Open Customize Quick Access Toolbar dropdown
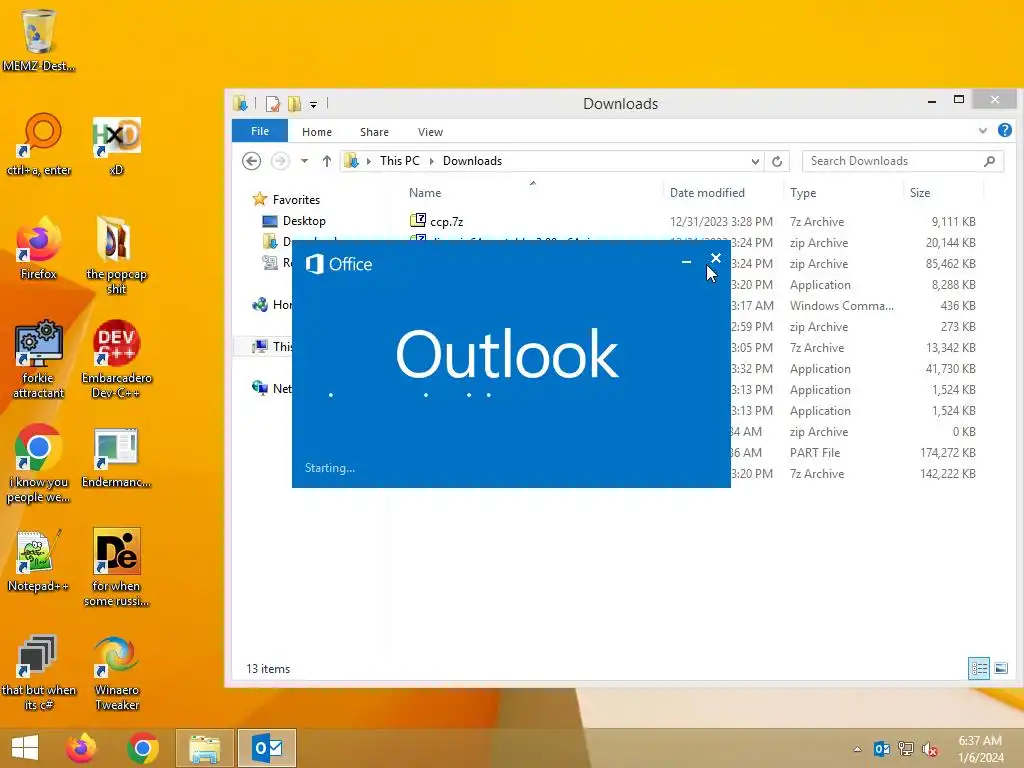Viewport: 1024px width, 768px height. (x=313, y=104)
